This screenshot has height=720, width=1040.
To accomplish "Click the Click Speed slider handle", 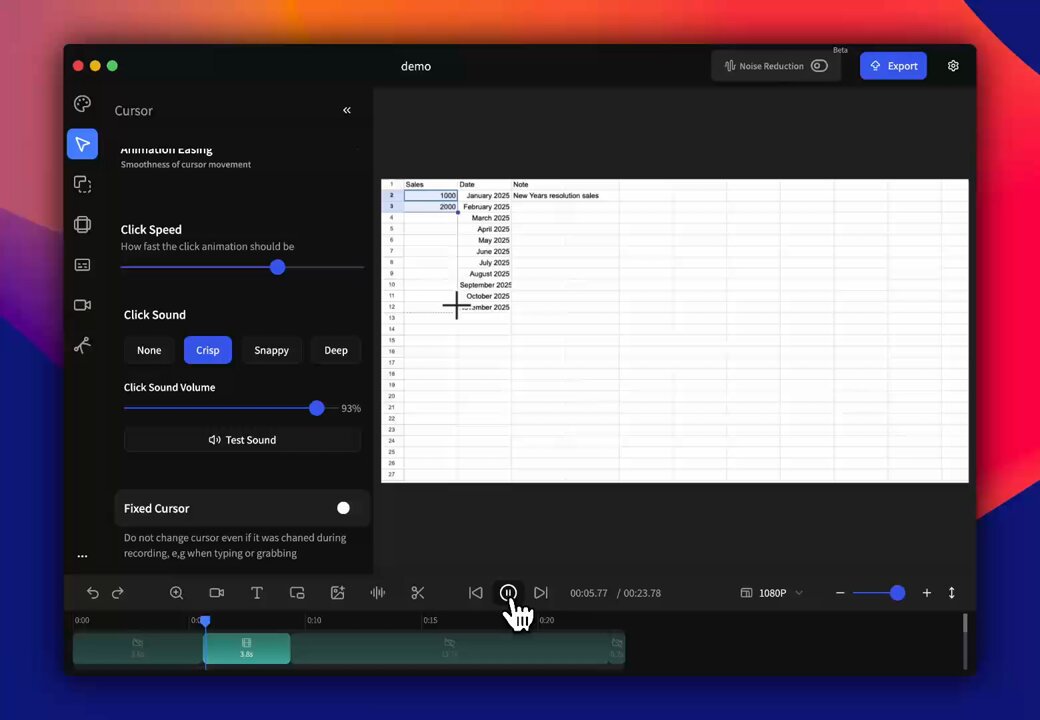I will 277,267.
